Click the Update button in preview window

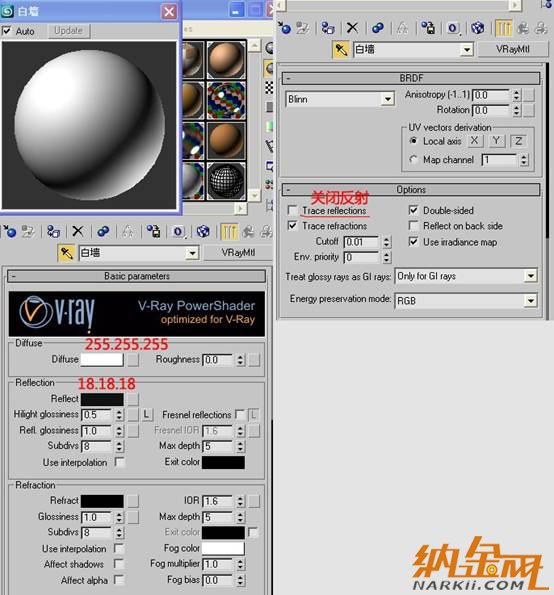pyautogui.click(x=69, y=31)
